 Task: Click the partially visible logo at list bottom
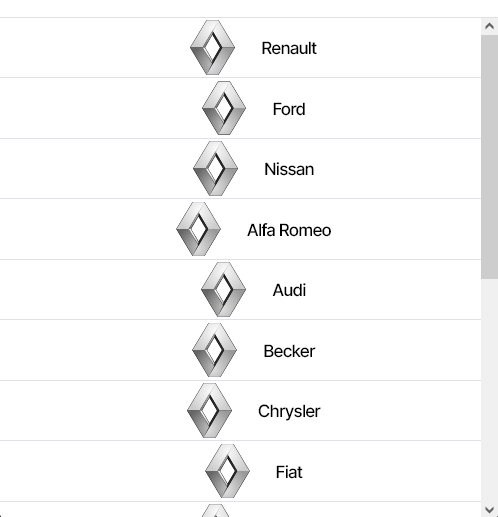216,510
